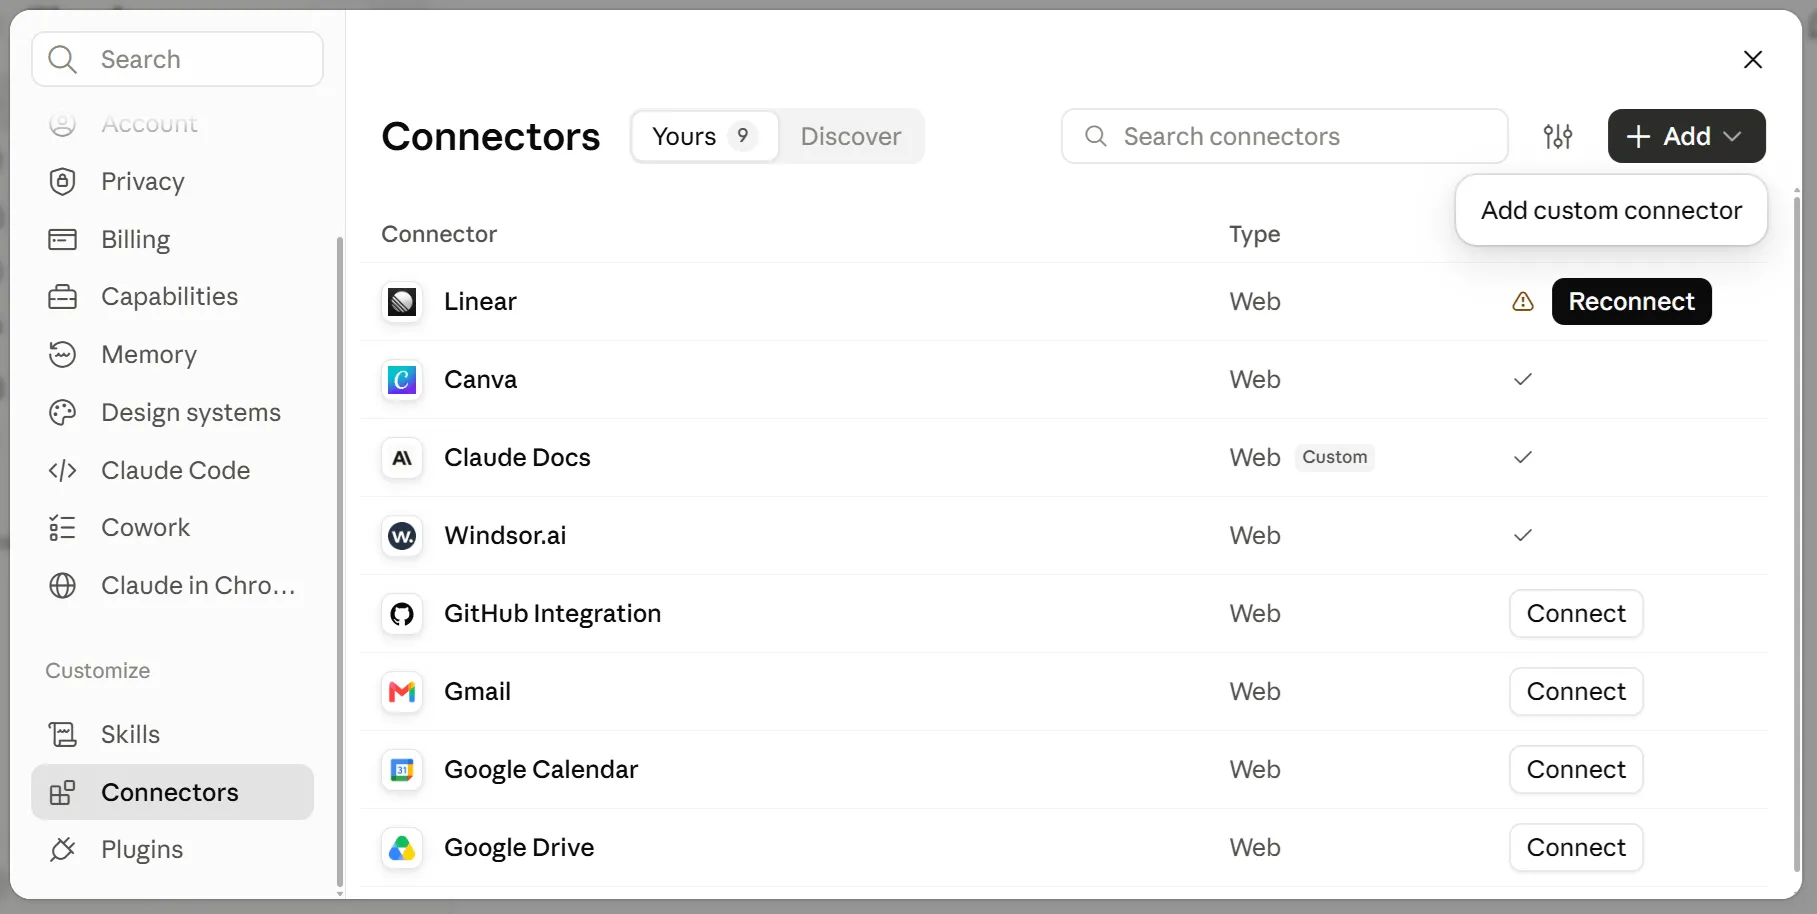The height and width of the screenshot is (914, 1817).
Task: Switch to the Discover tab
Action: 851,136
